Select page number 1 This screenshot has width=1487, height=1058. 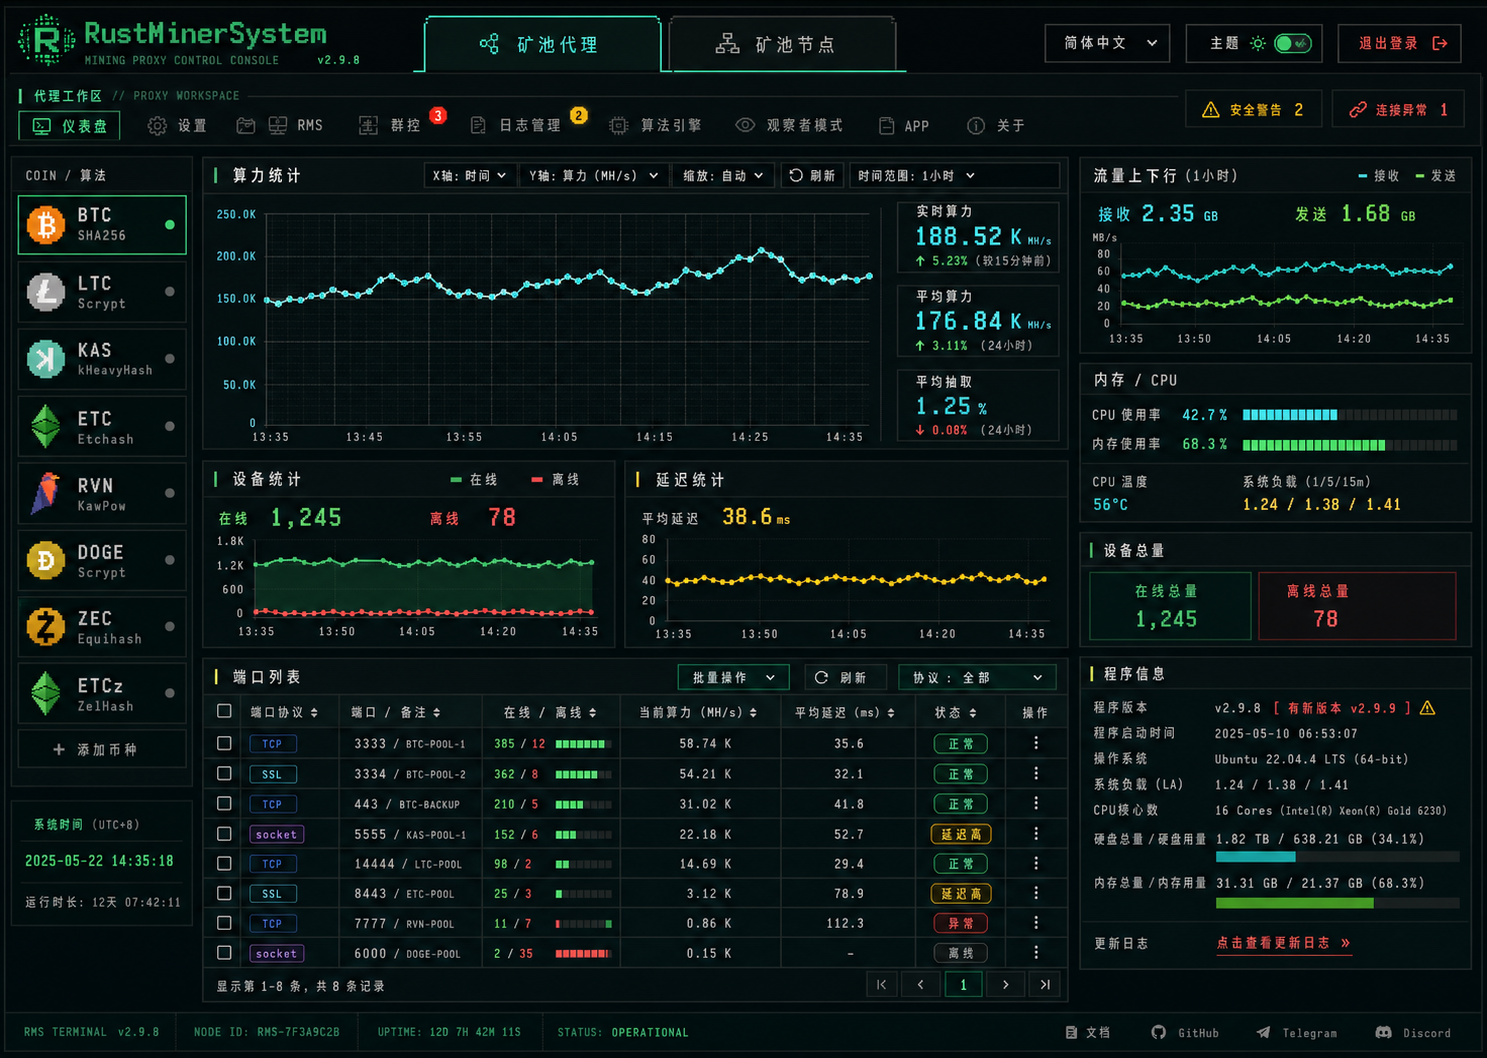click(963, 985)
